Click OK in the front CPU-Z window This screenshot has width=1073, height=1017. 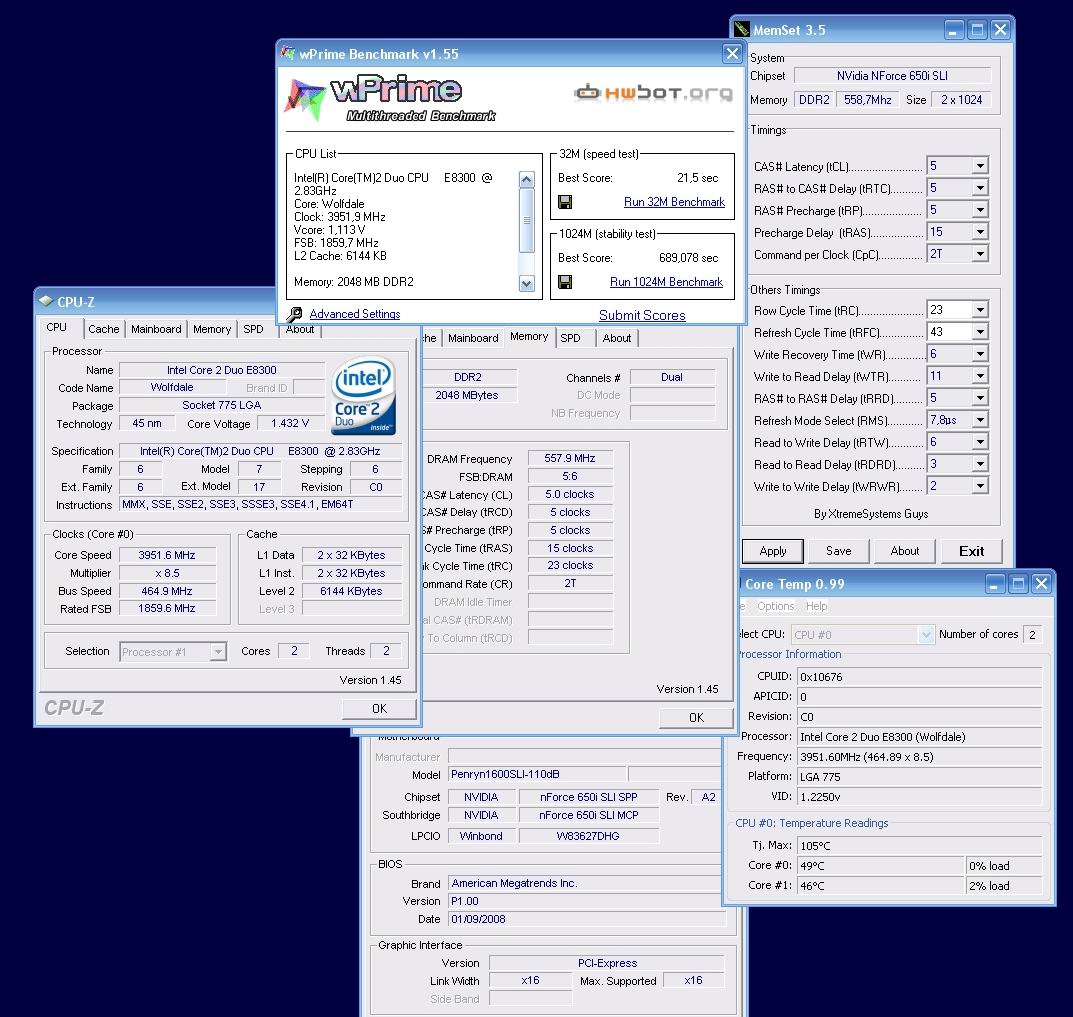coord(379,709)
